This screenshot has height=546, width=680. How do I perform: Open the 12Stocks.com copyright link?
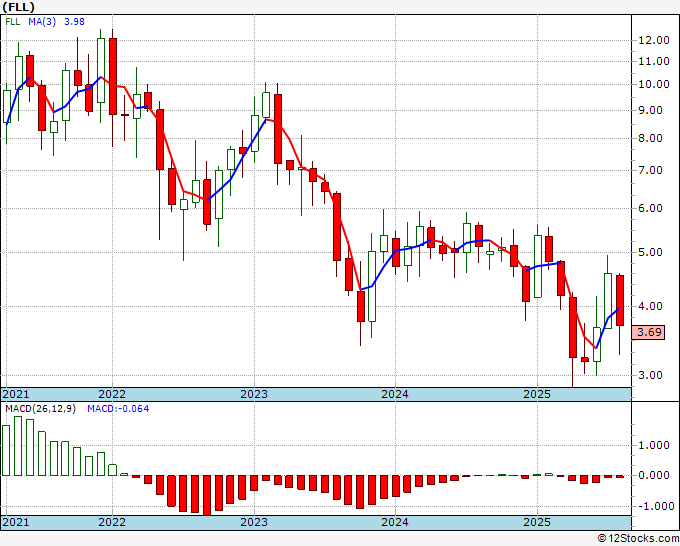(x=638, y=539)
